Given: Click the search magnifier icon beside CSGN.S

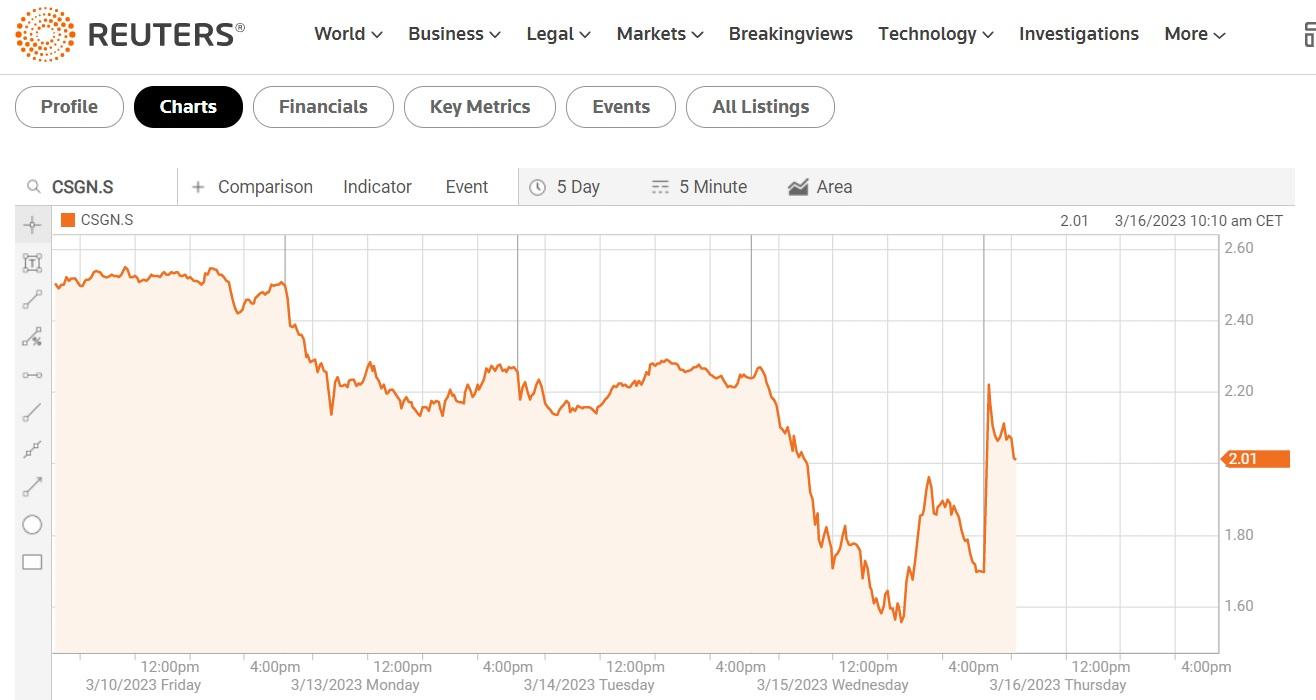Looking at the screenshot, I should 34,187.
